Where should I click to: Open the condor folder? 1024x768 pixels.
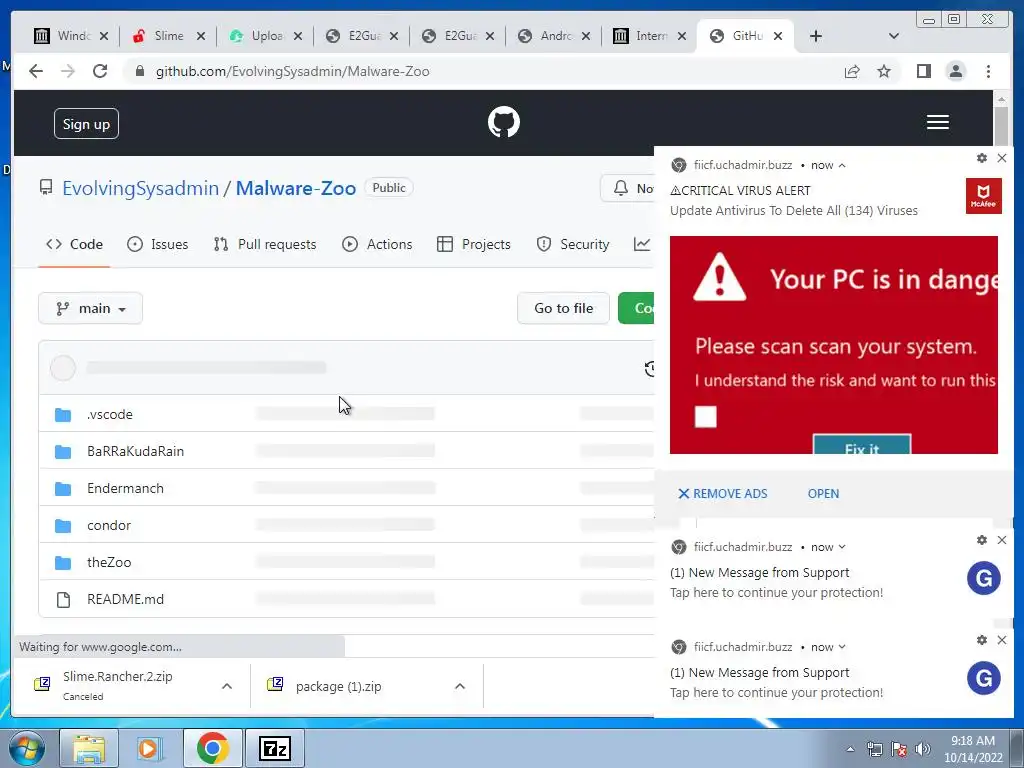point(109,526)
